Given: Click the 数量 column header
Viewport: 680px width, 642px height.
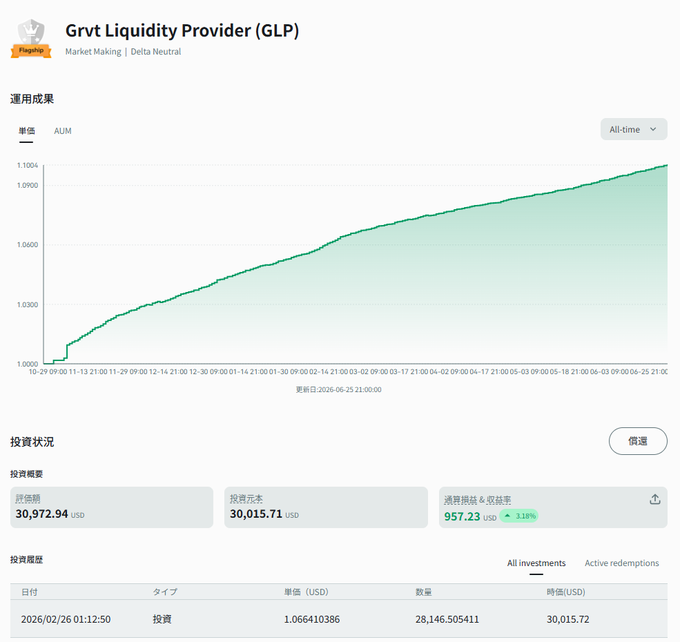Looking at the screenshot, I should pyautogui.click(x=423, y=592).
